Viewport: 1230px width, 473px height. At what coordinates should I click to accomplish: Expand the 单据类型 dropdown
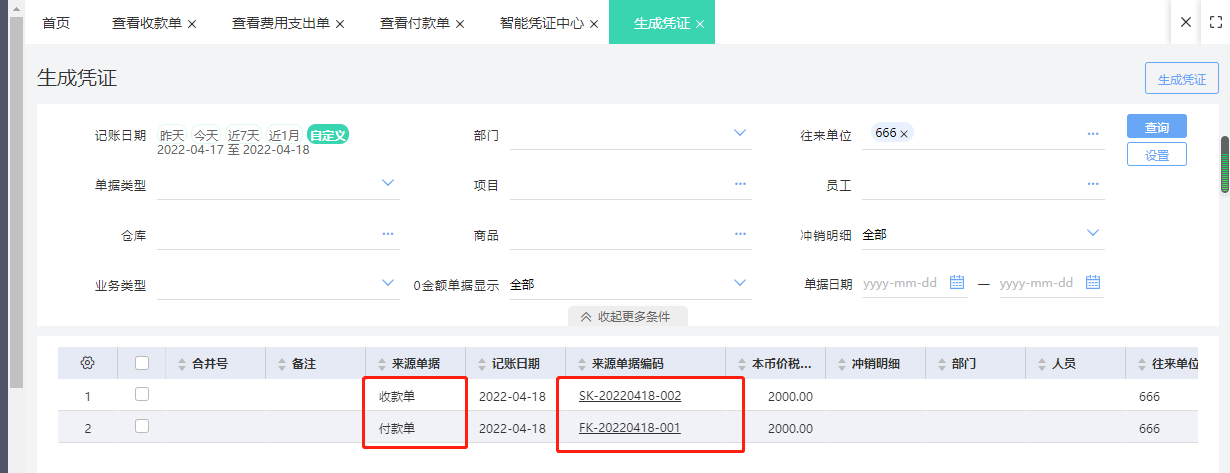click(x=388, y=183)
